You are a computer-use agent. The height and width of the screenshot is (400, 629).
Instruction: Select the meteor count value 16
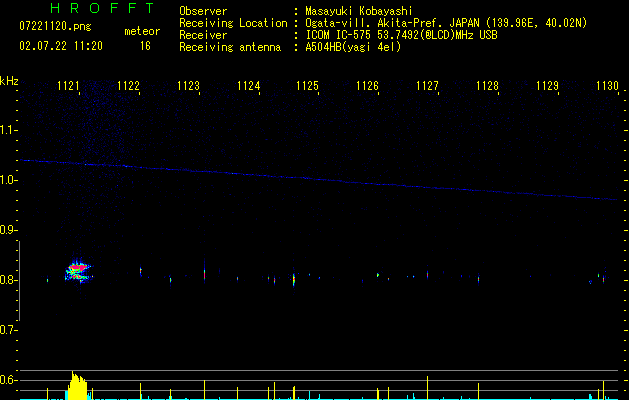145,46
